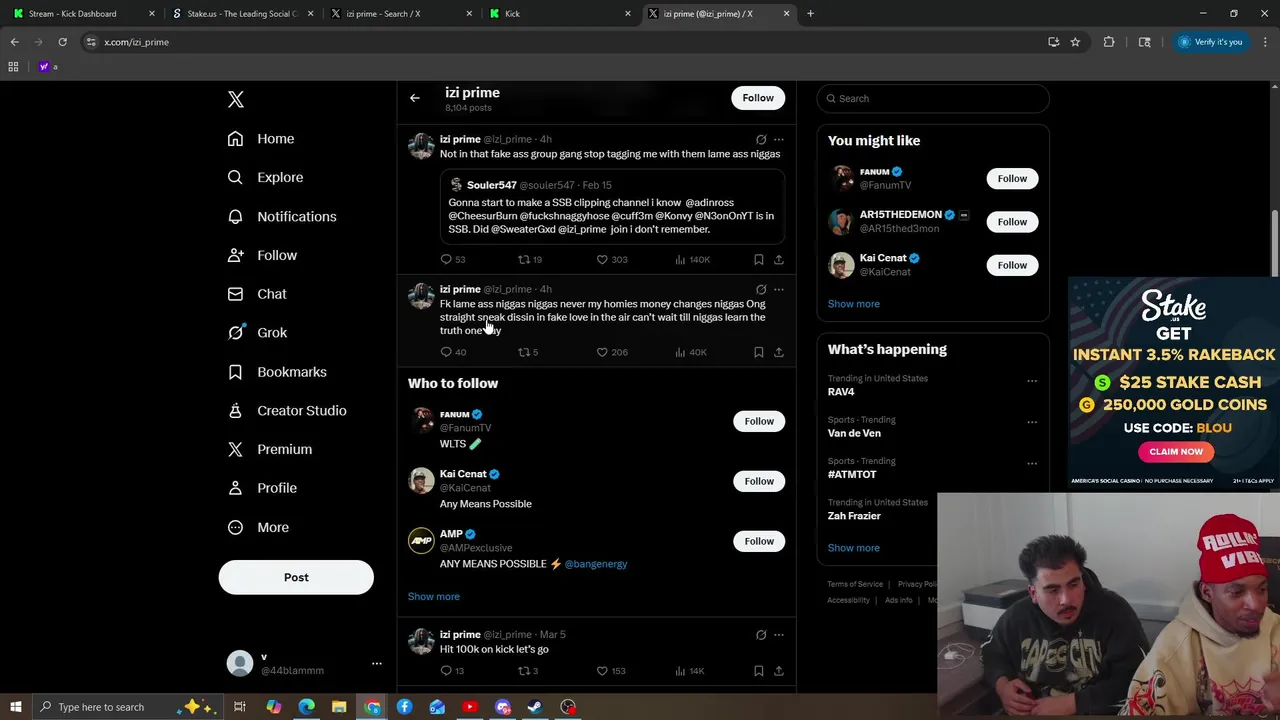Open the X logo home link
The image size is (1280, 720).
[236, 99]
